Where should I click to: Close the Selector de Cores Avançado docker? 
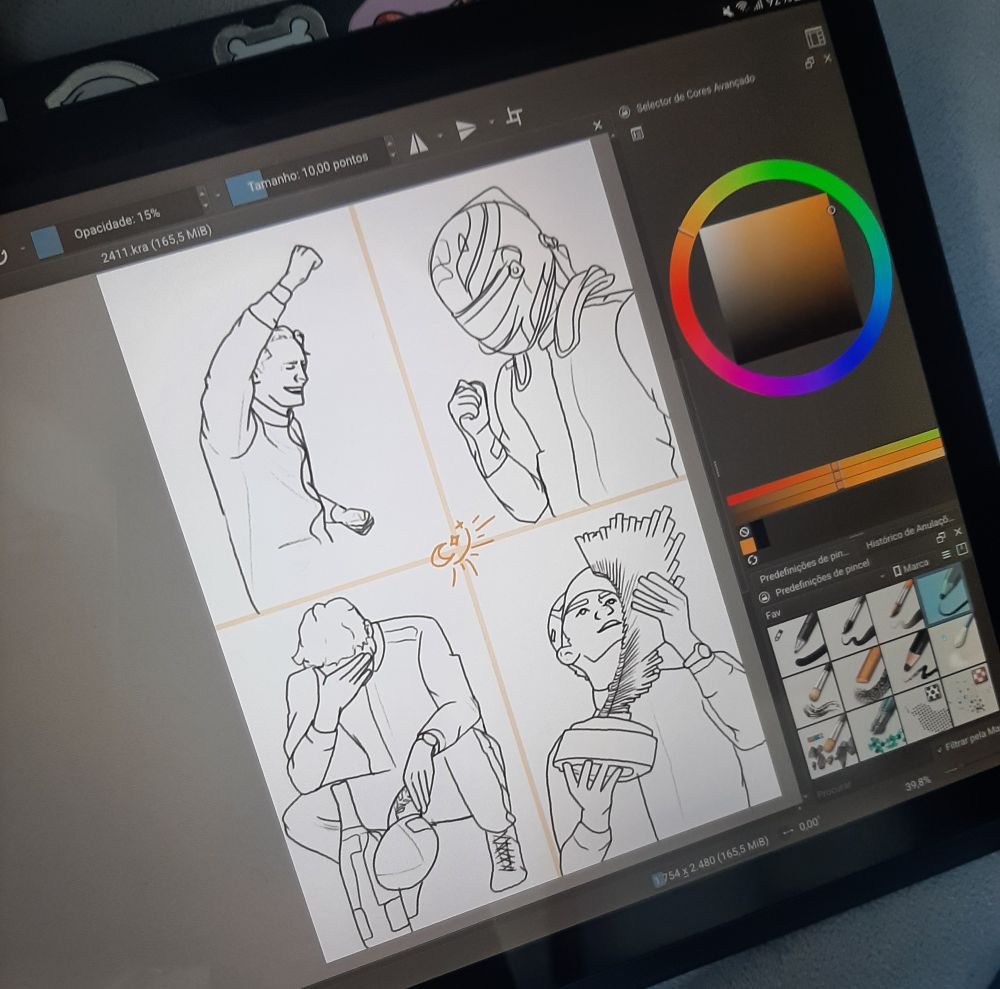click(x=828, y=58)
